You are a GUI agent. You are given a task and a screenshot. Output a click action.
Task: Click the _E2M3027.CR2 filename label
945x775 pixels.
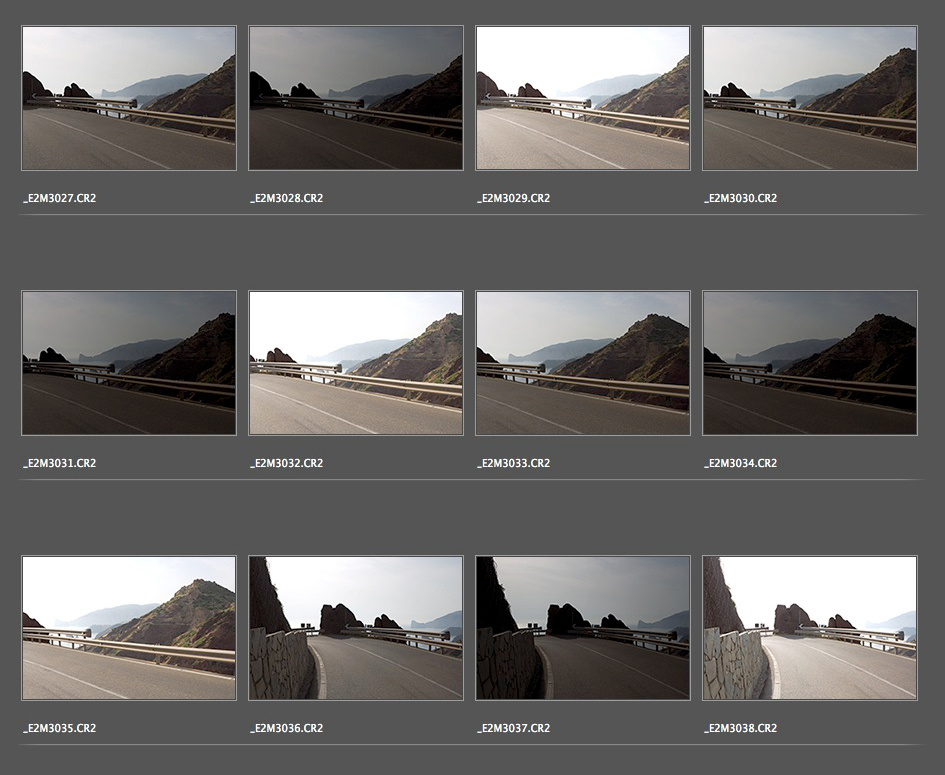coord(60,198)
